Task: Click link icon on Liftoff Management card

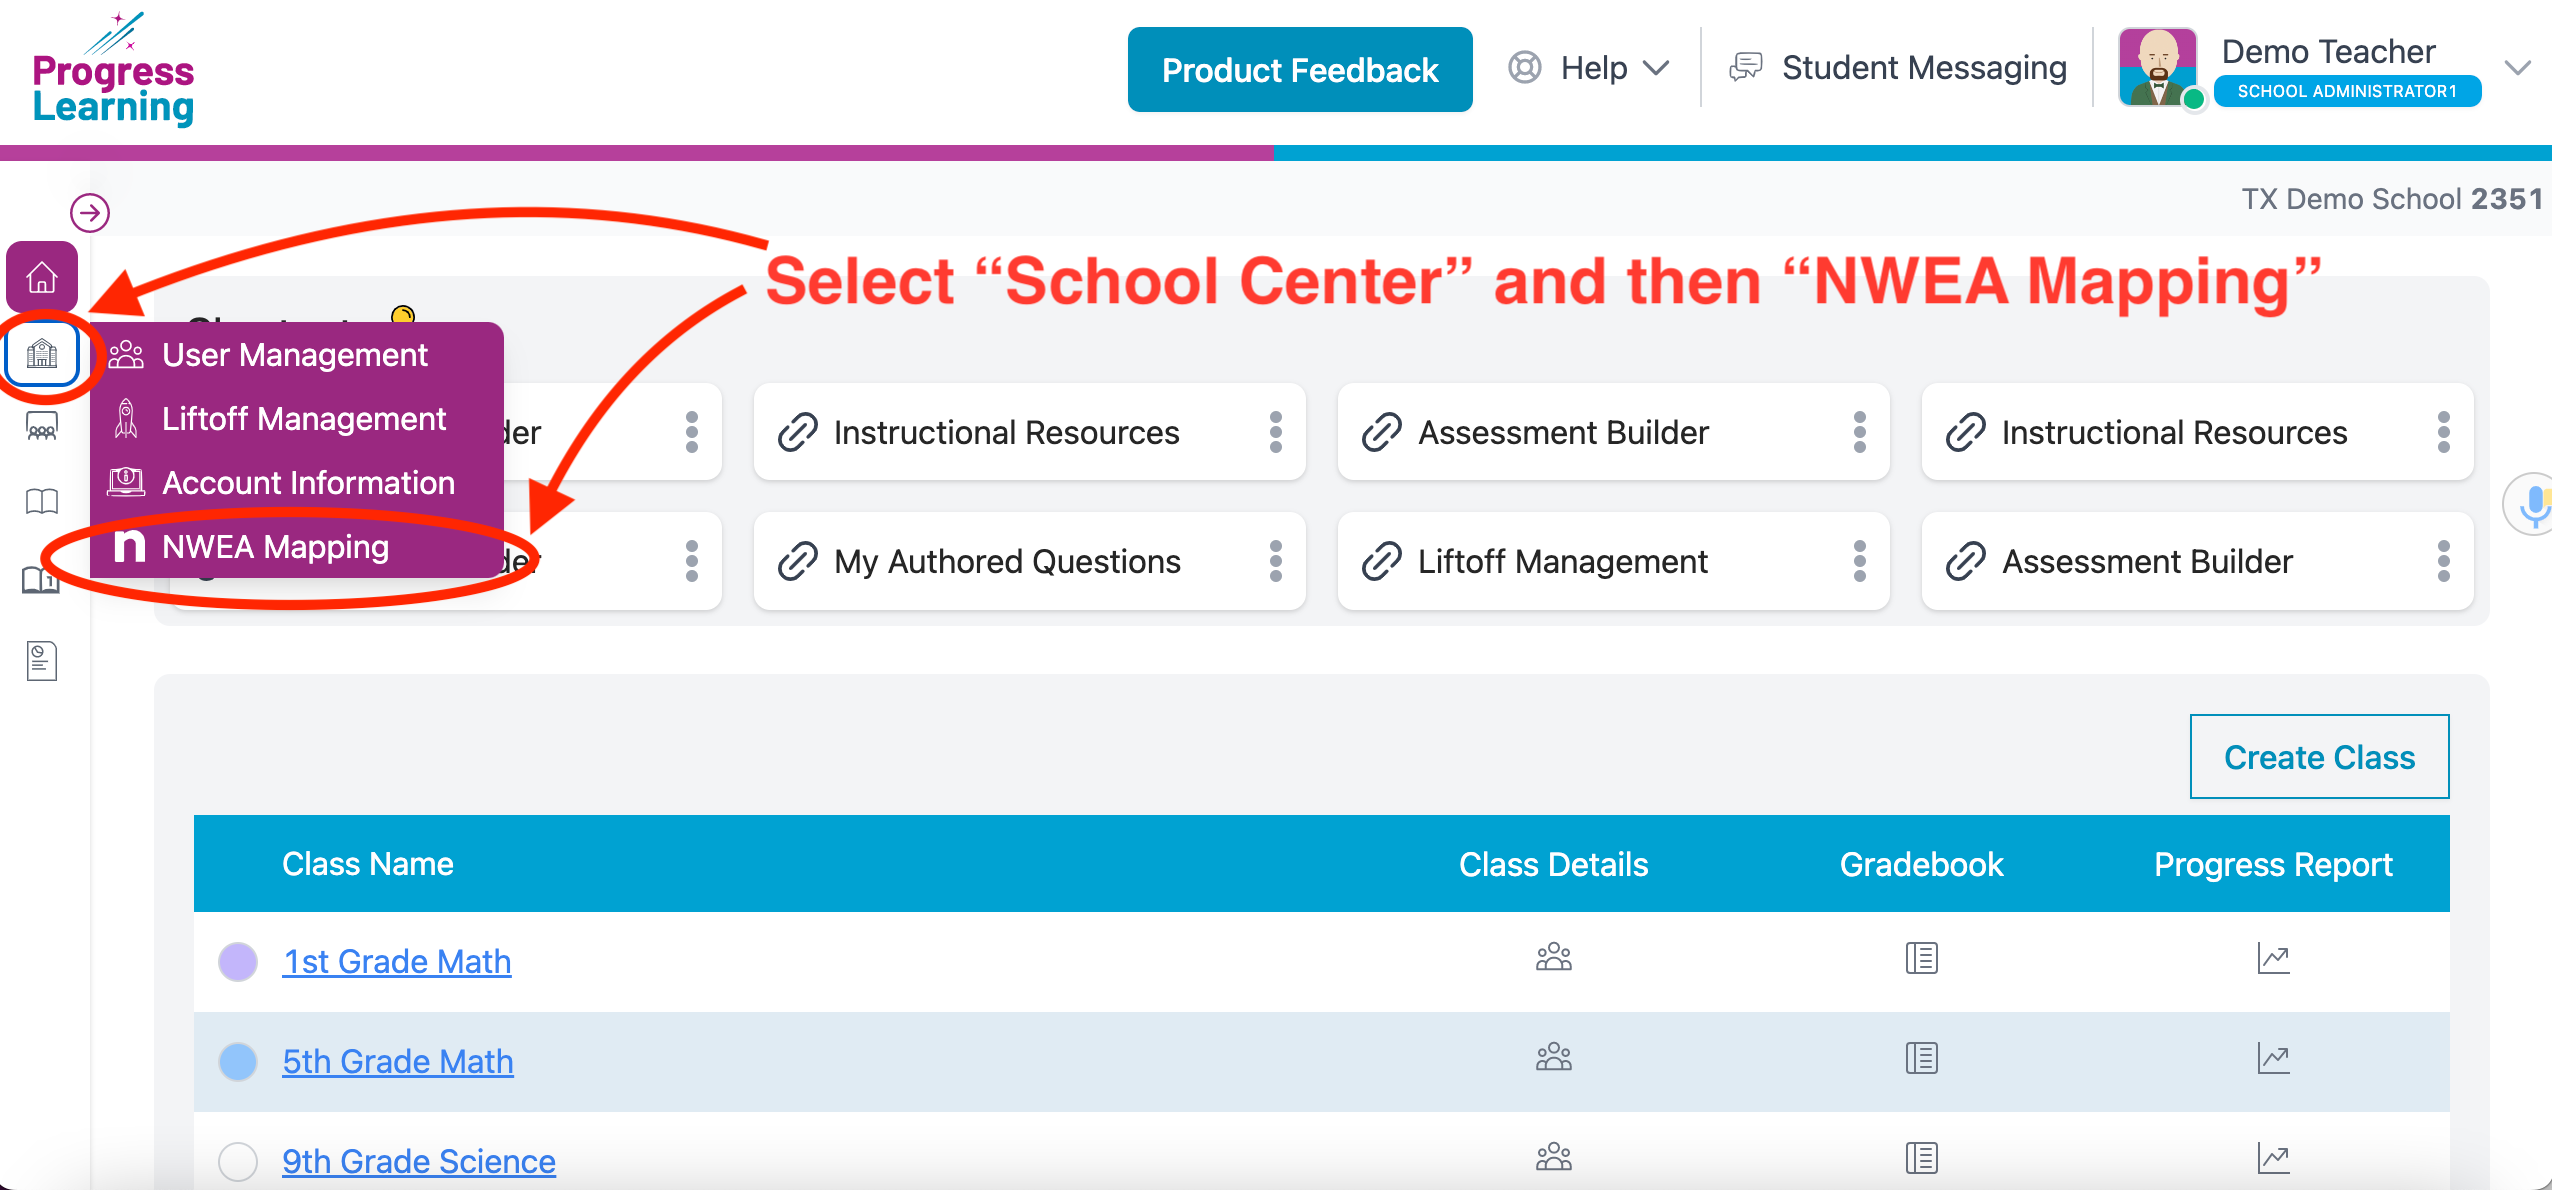Action: 1382,561
